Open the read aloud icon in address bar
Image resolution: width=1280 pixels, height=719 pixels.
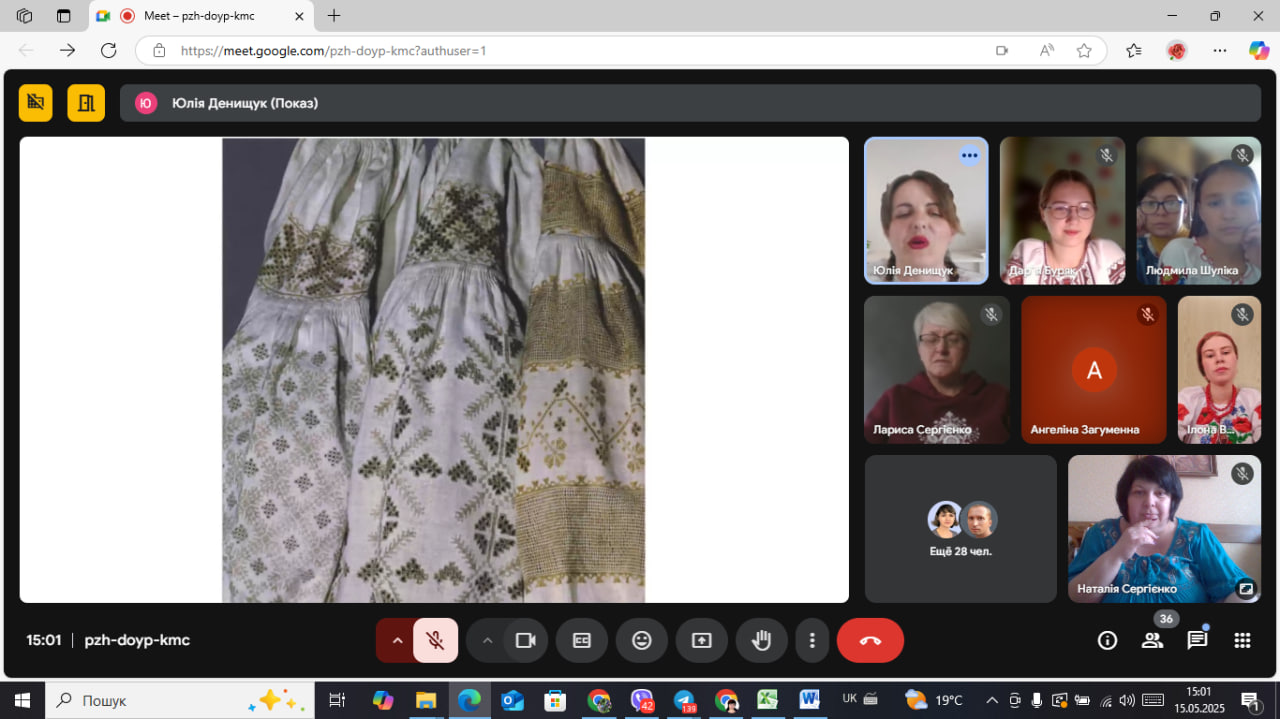(1047, 50)
